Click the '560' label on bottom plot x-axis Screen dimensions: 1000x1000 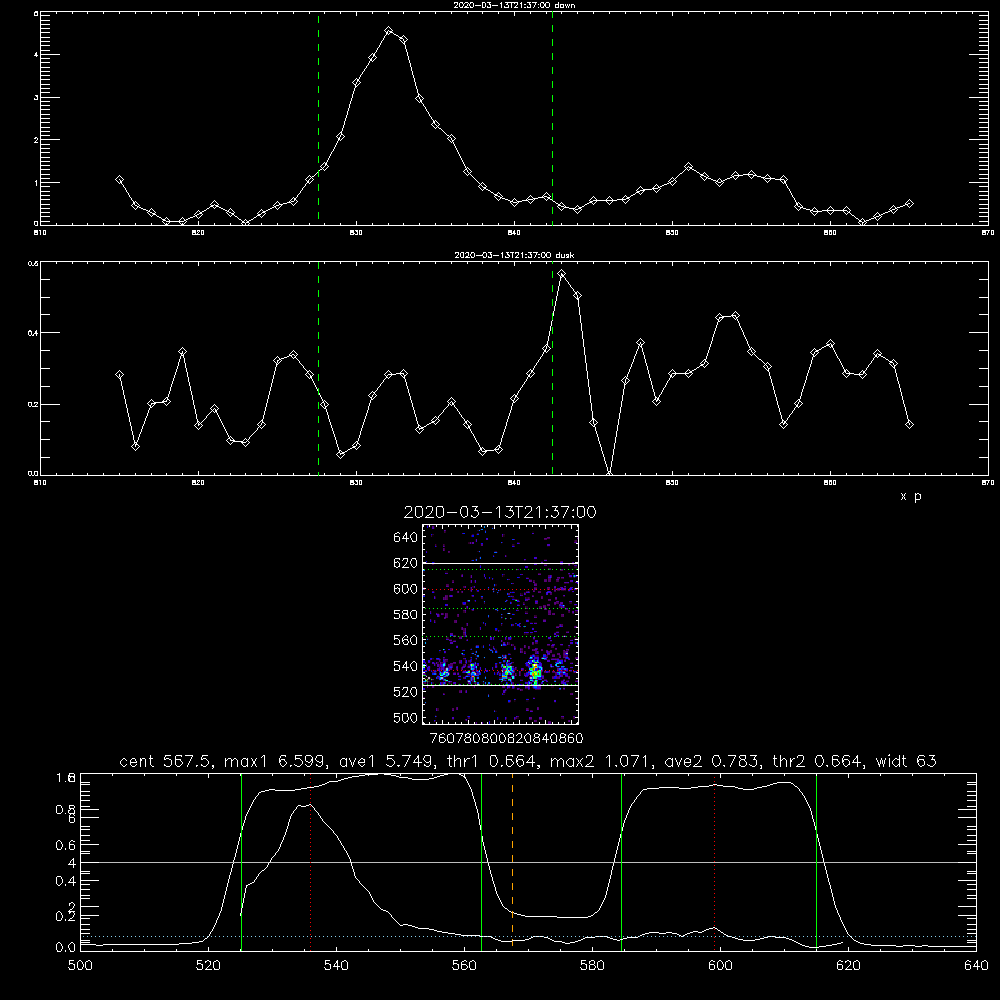tap(464, 966)
